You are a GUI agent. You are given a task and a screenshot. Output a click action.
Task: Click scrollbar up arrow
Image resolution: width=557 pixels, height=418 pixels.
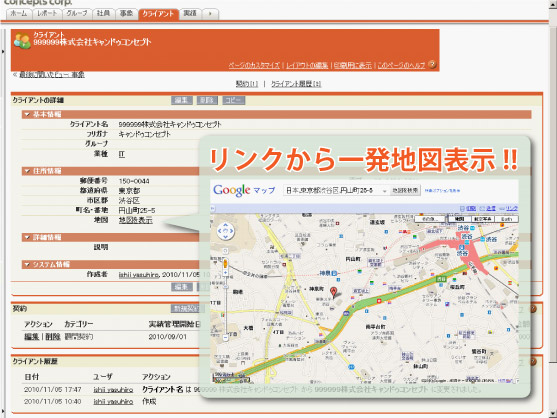[552, 4]
